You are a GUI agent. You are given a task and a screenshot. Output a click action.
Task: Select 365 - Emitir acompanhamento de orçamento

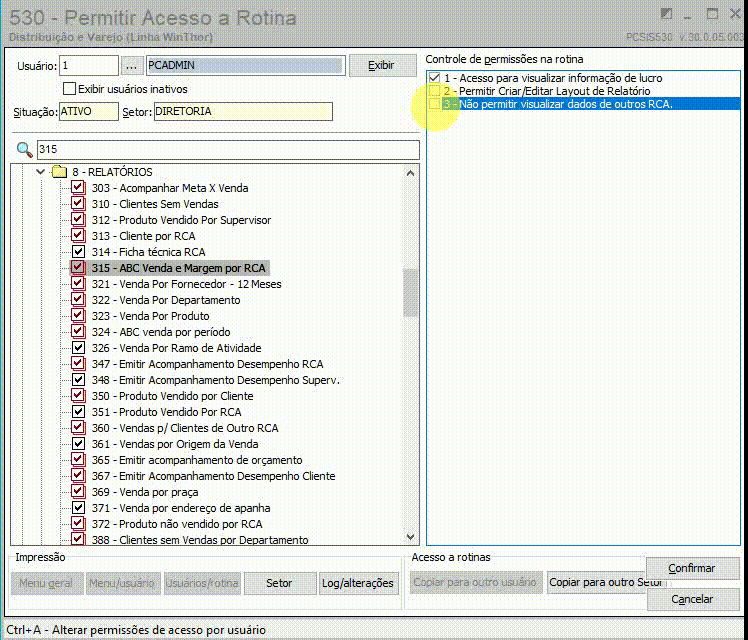point(197,460)
